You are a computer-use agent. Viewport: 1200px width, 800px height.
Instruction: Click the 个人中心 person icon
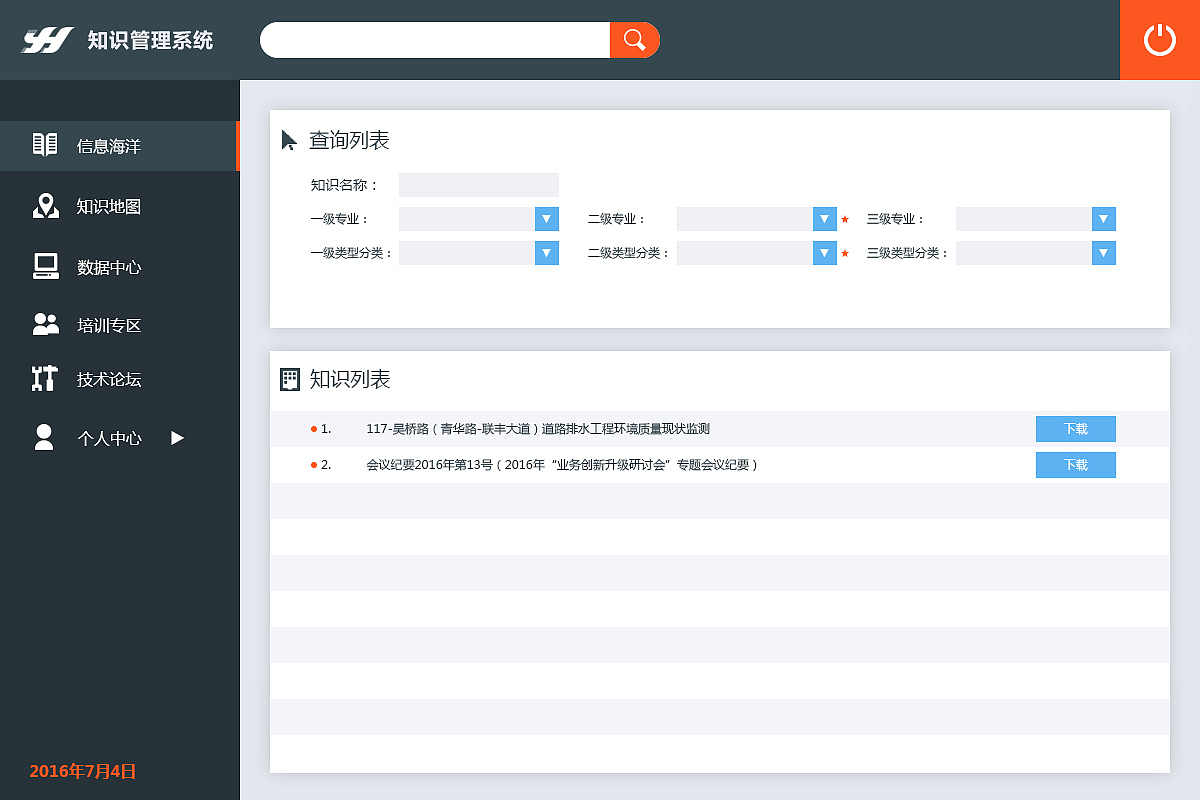44,437
